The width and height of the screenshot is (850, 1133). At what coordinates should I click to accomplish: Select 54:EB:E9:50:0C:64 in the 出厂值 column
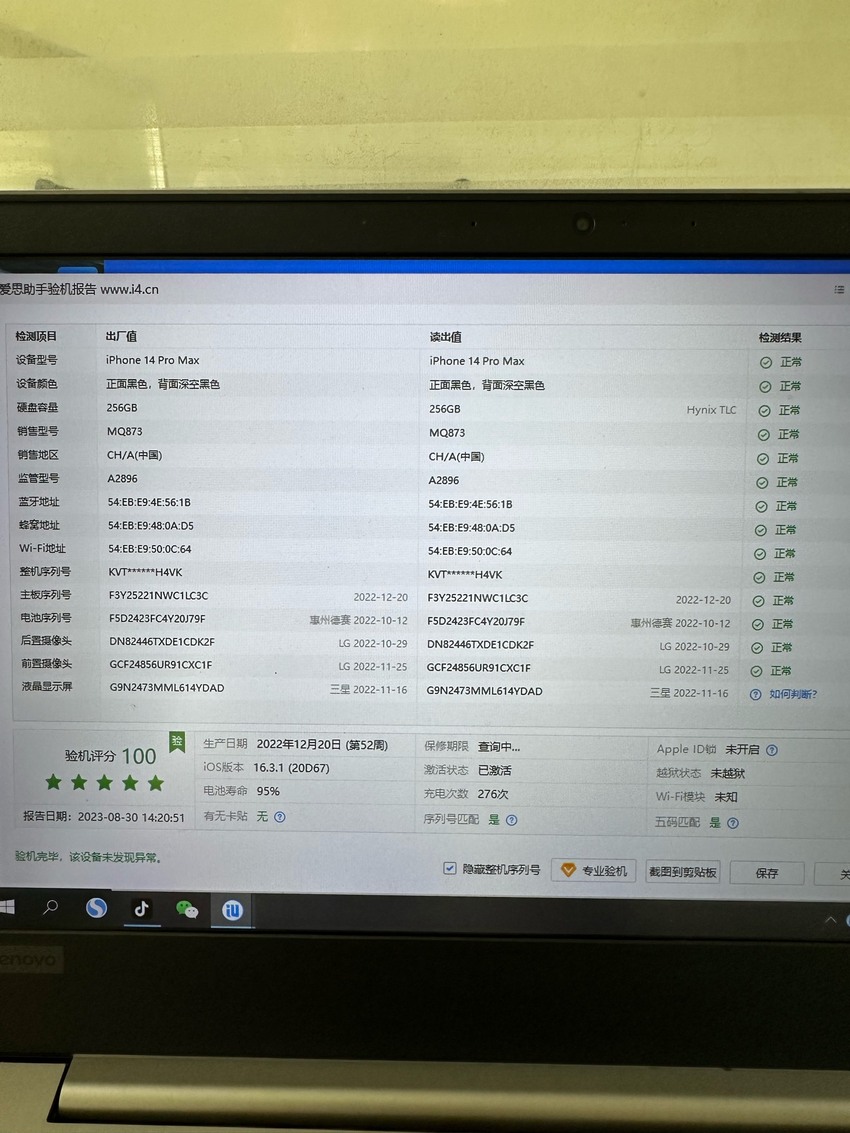150,549
